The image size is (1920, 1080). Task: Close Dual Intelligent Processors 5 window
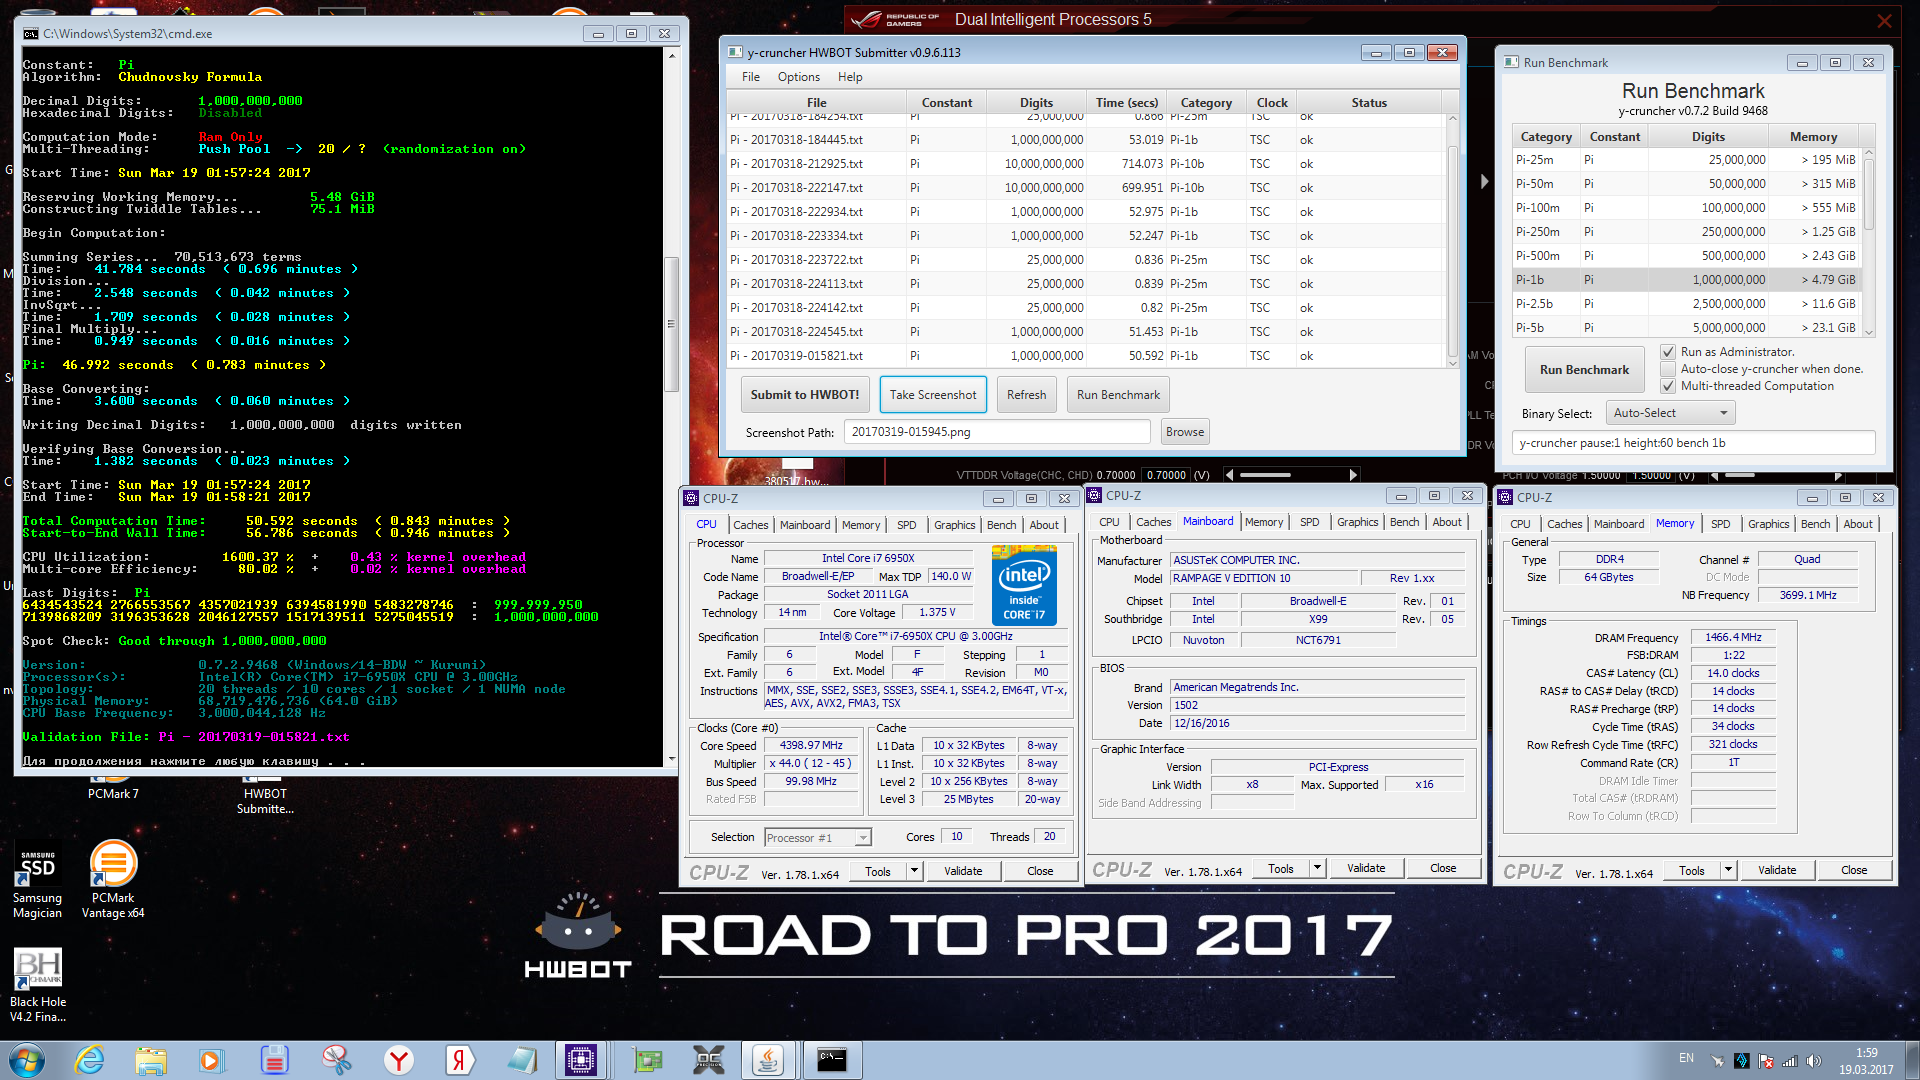point(1884,20)
